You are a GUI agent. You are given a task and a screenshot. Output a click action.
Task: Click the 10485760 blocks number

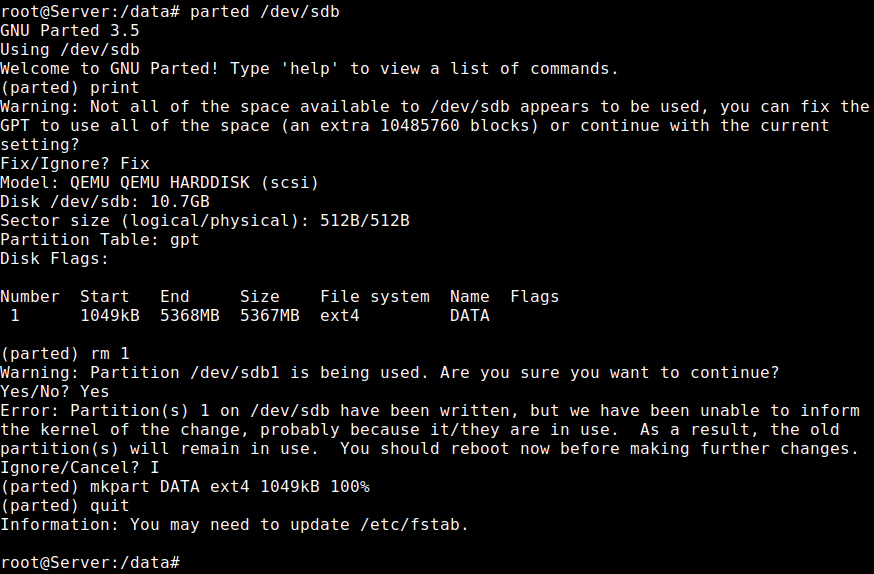click(x=420, y=125)
